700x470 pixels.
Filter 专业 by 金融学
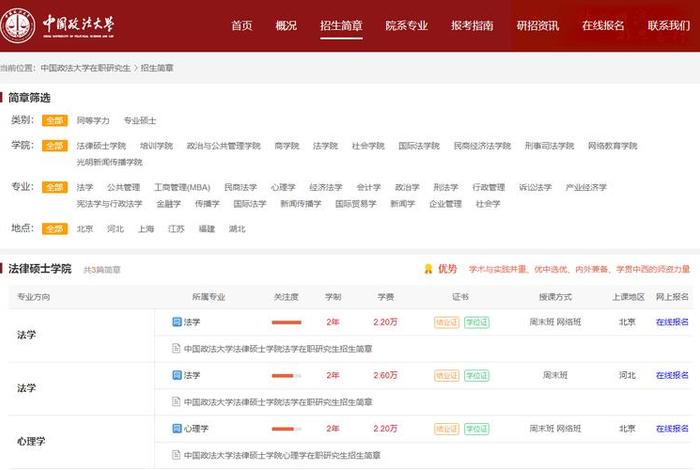click(x=169, y=204)
